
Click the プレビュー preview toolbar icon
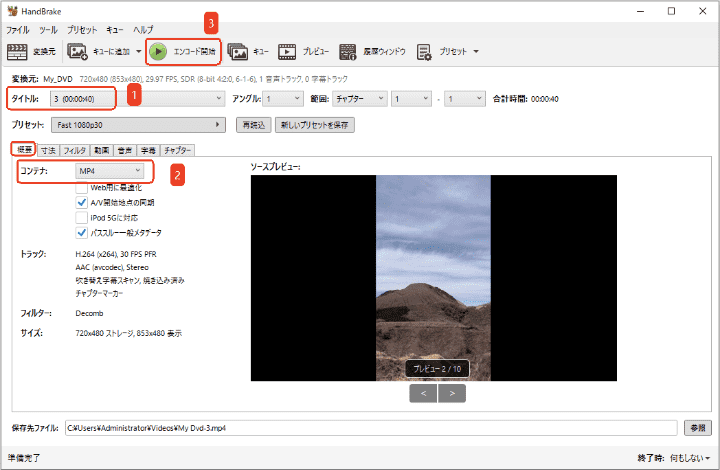tap(288, 51)
